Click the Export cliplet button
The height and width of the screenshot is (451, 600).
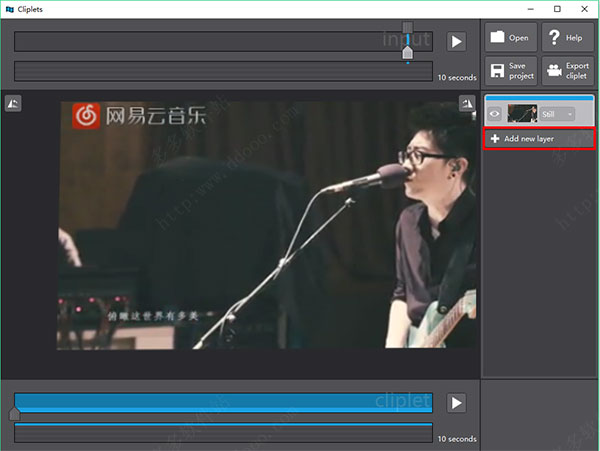coord(568,71)
